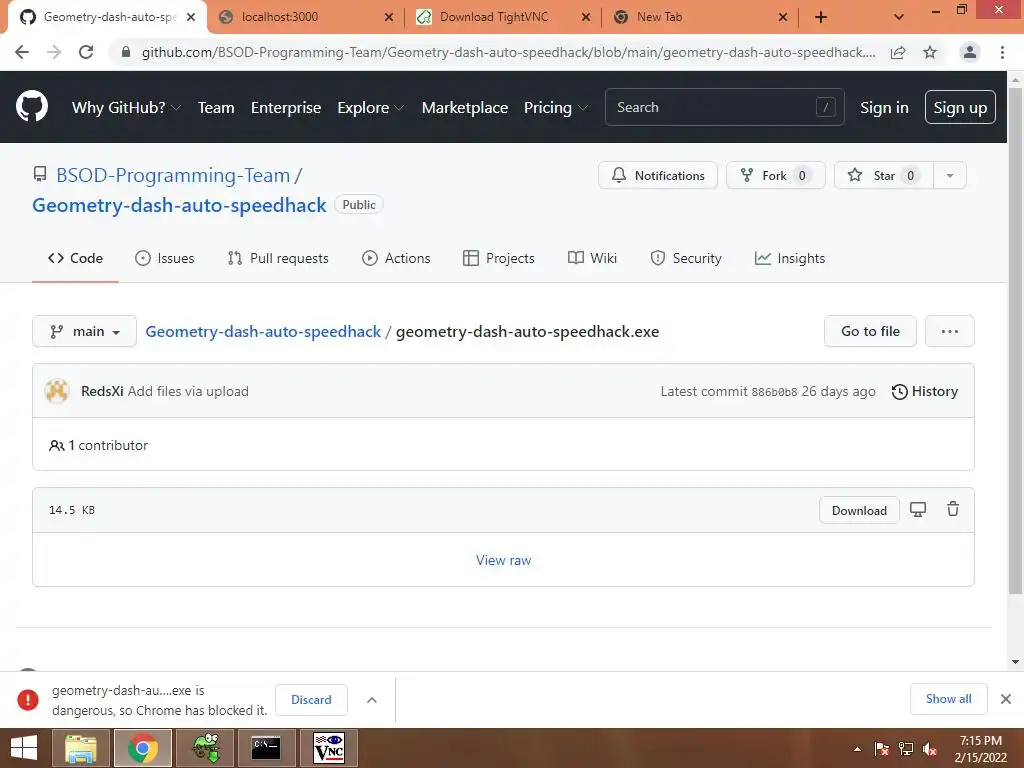
Task: Expand the Explore dropdown
Action: [x=370, y=108]
